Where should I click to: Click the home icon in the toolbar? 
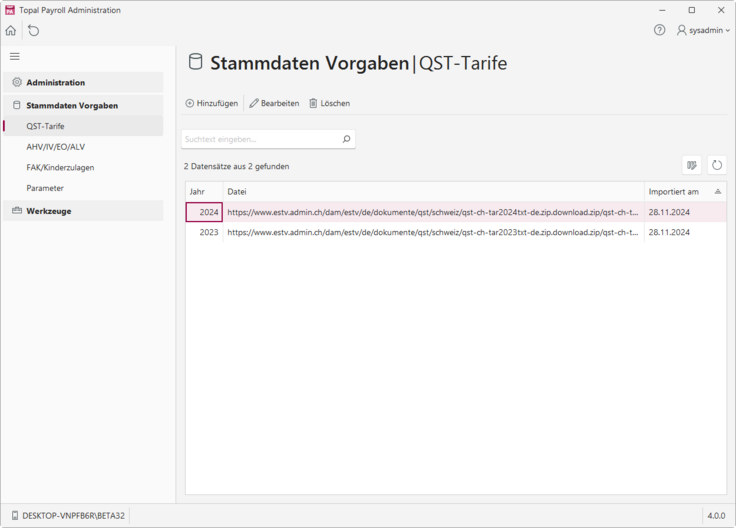tap(11, 31)
